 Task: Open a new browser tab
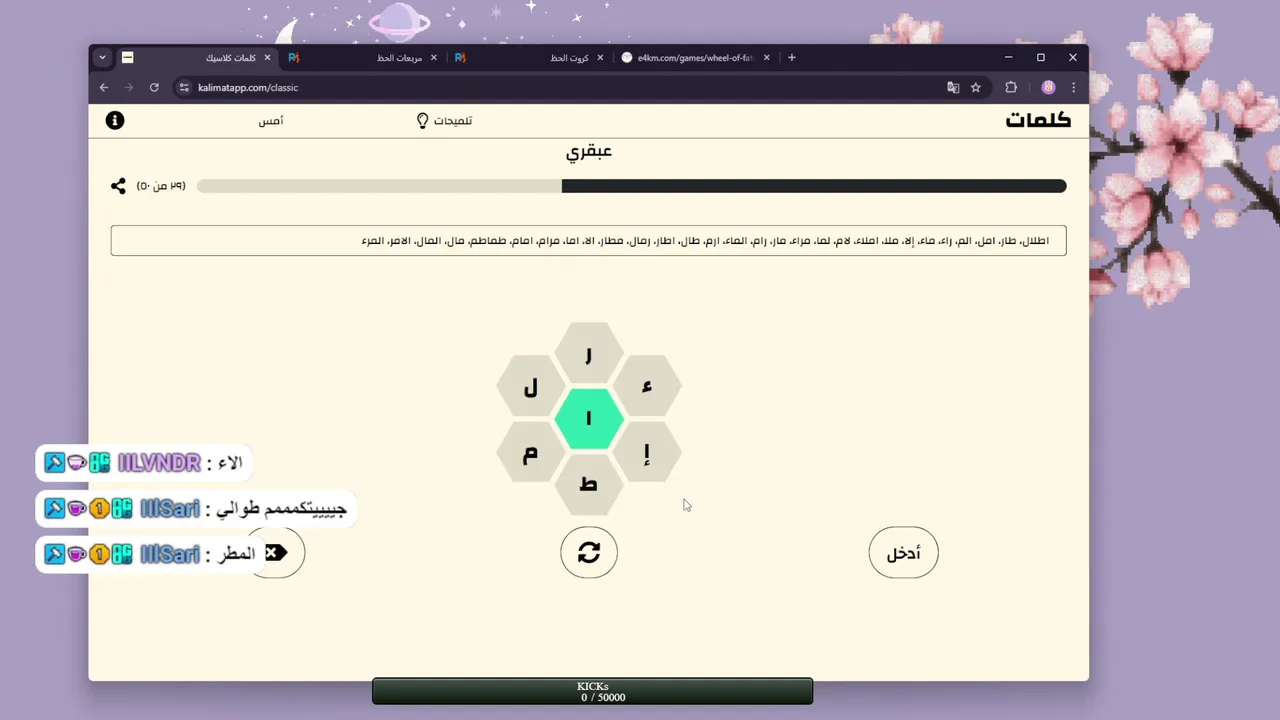(x=792, y=58)
